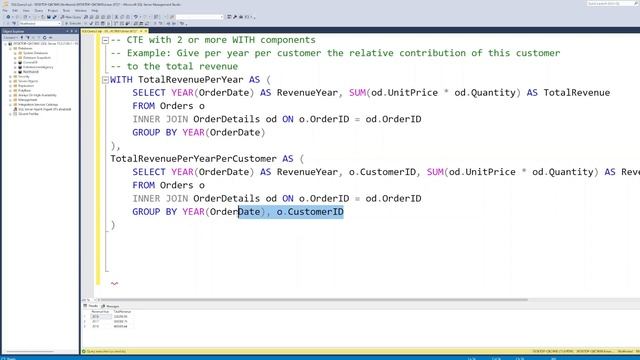Expand the System Databases folder
Screen dimensions: 640x360
click(x=15, y=53)
